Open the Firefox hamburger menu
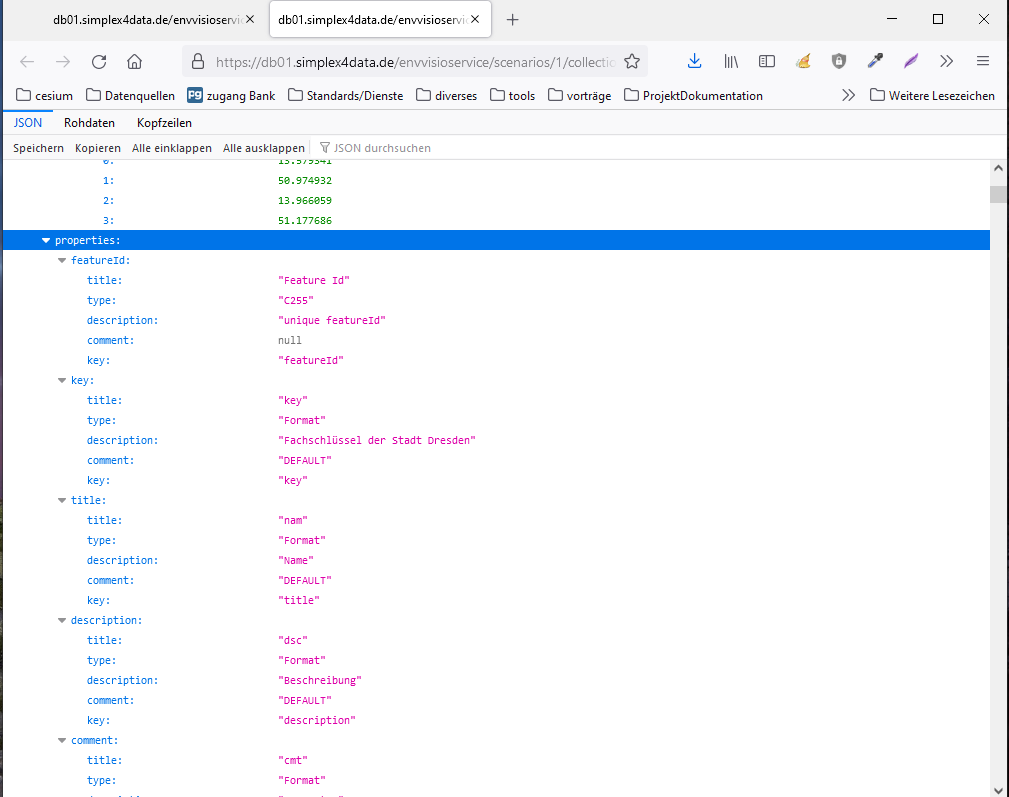Screen dimensions: 1009x797 [x=983, y=61]
